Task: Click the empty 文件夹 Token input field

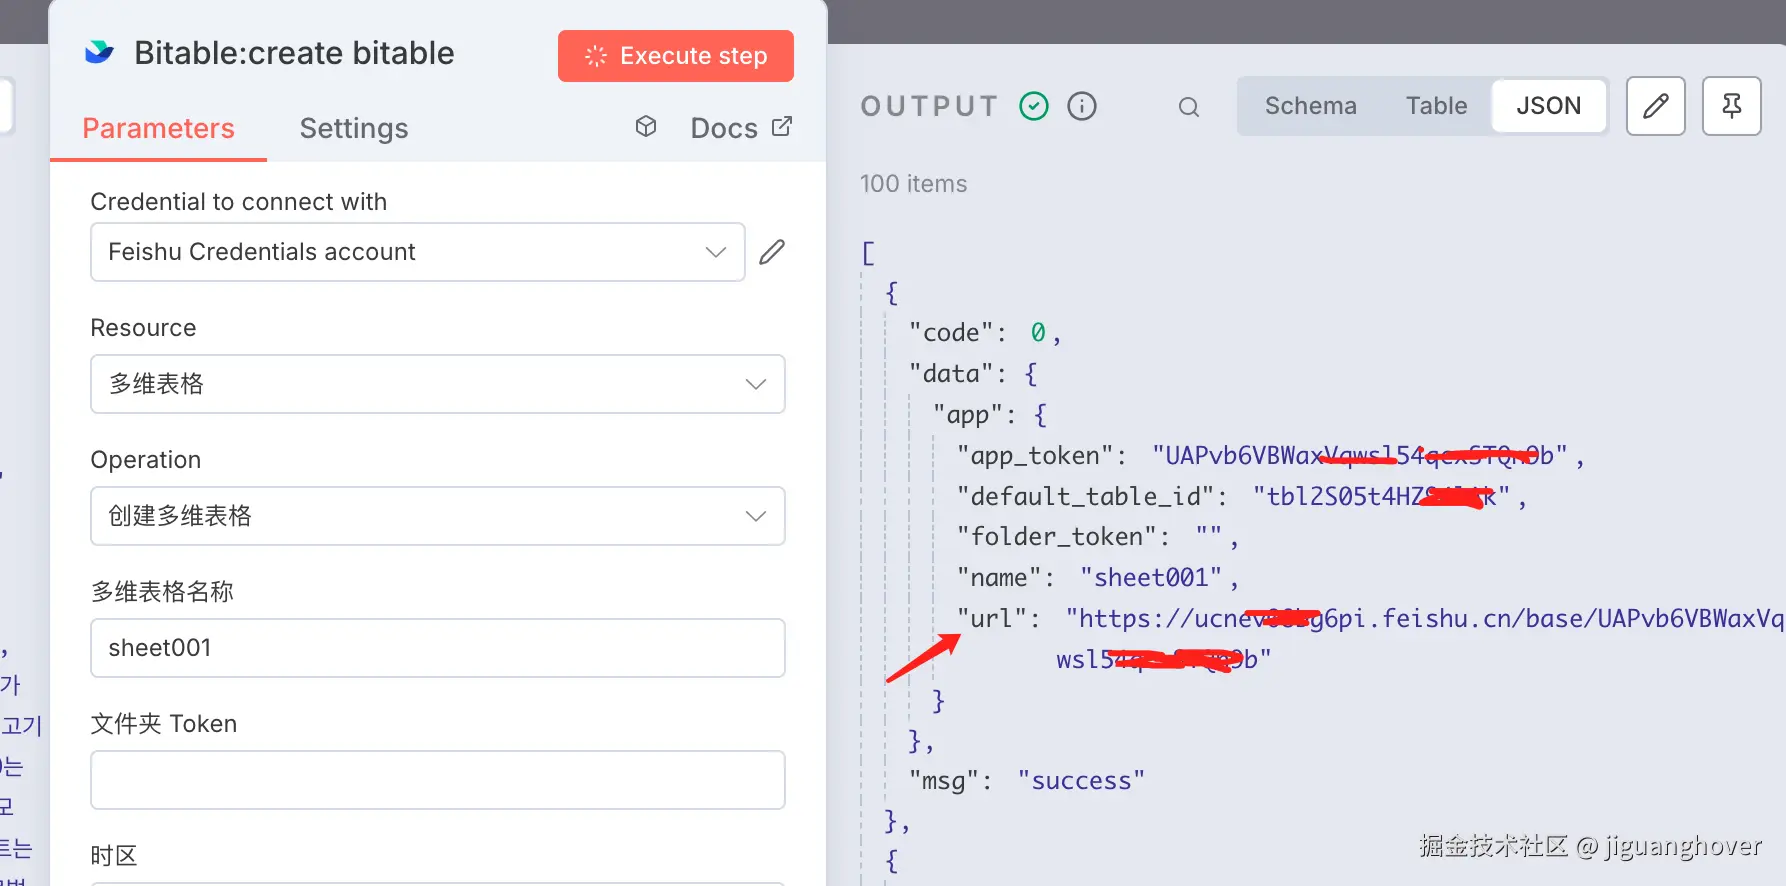Action: (x=438, y=780)
